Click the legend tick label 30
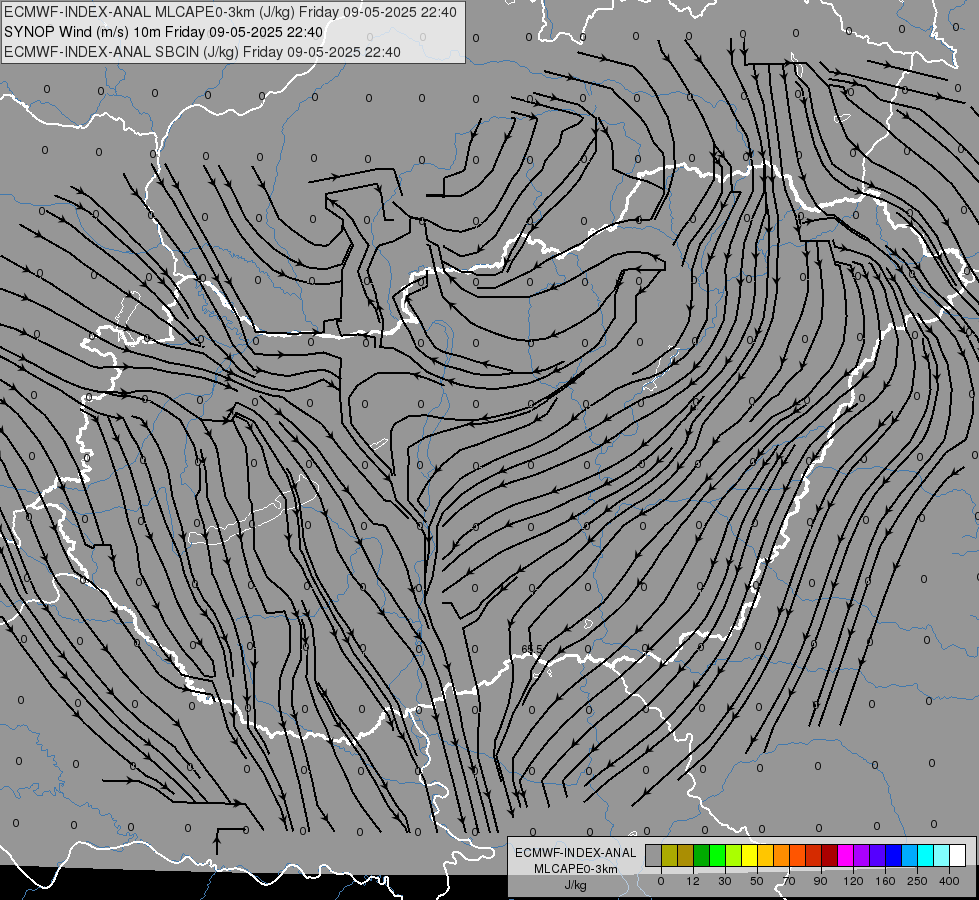The height and width of the screenshot is (900, 979). tap(724, 881)
